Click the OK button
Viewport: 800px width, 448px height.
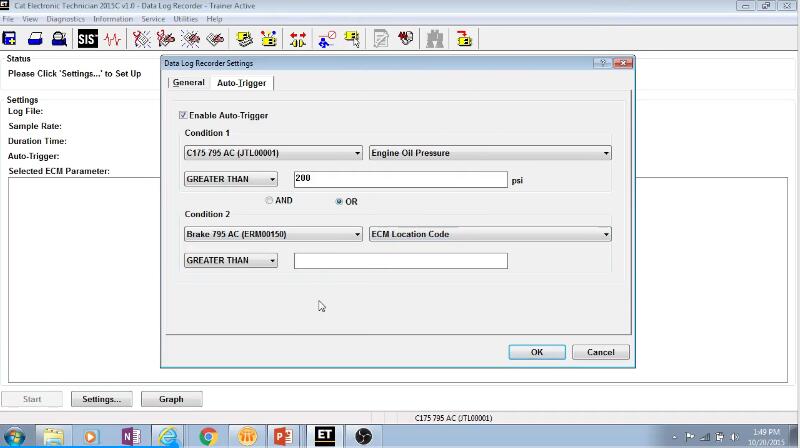(x=537, y=352)
